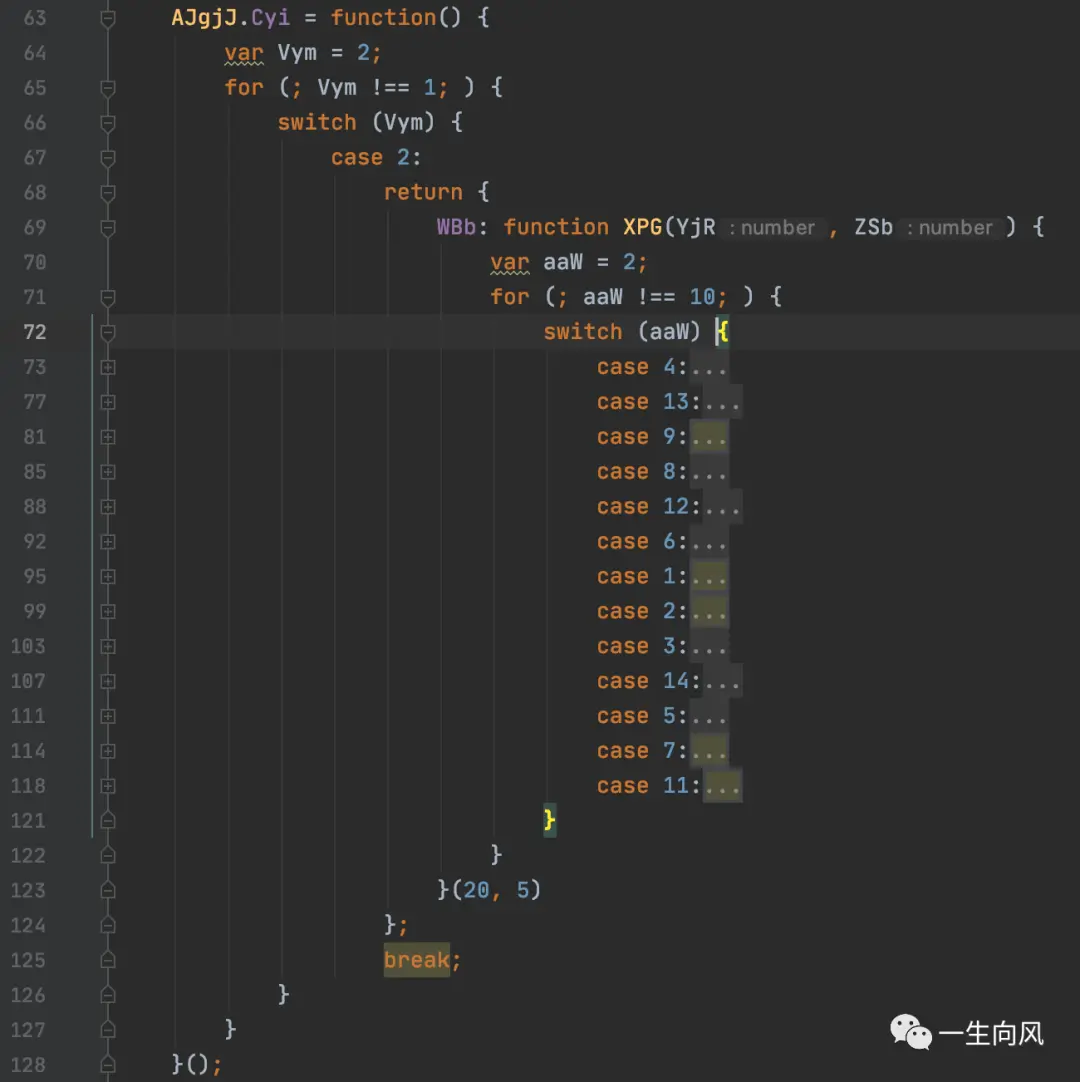Collapse the case 2 fold on line 67
This screenshot has height=1082, width=1080.
pyautogui.click(x=108, y=158)
